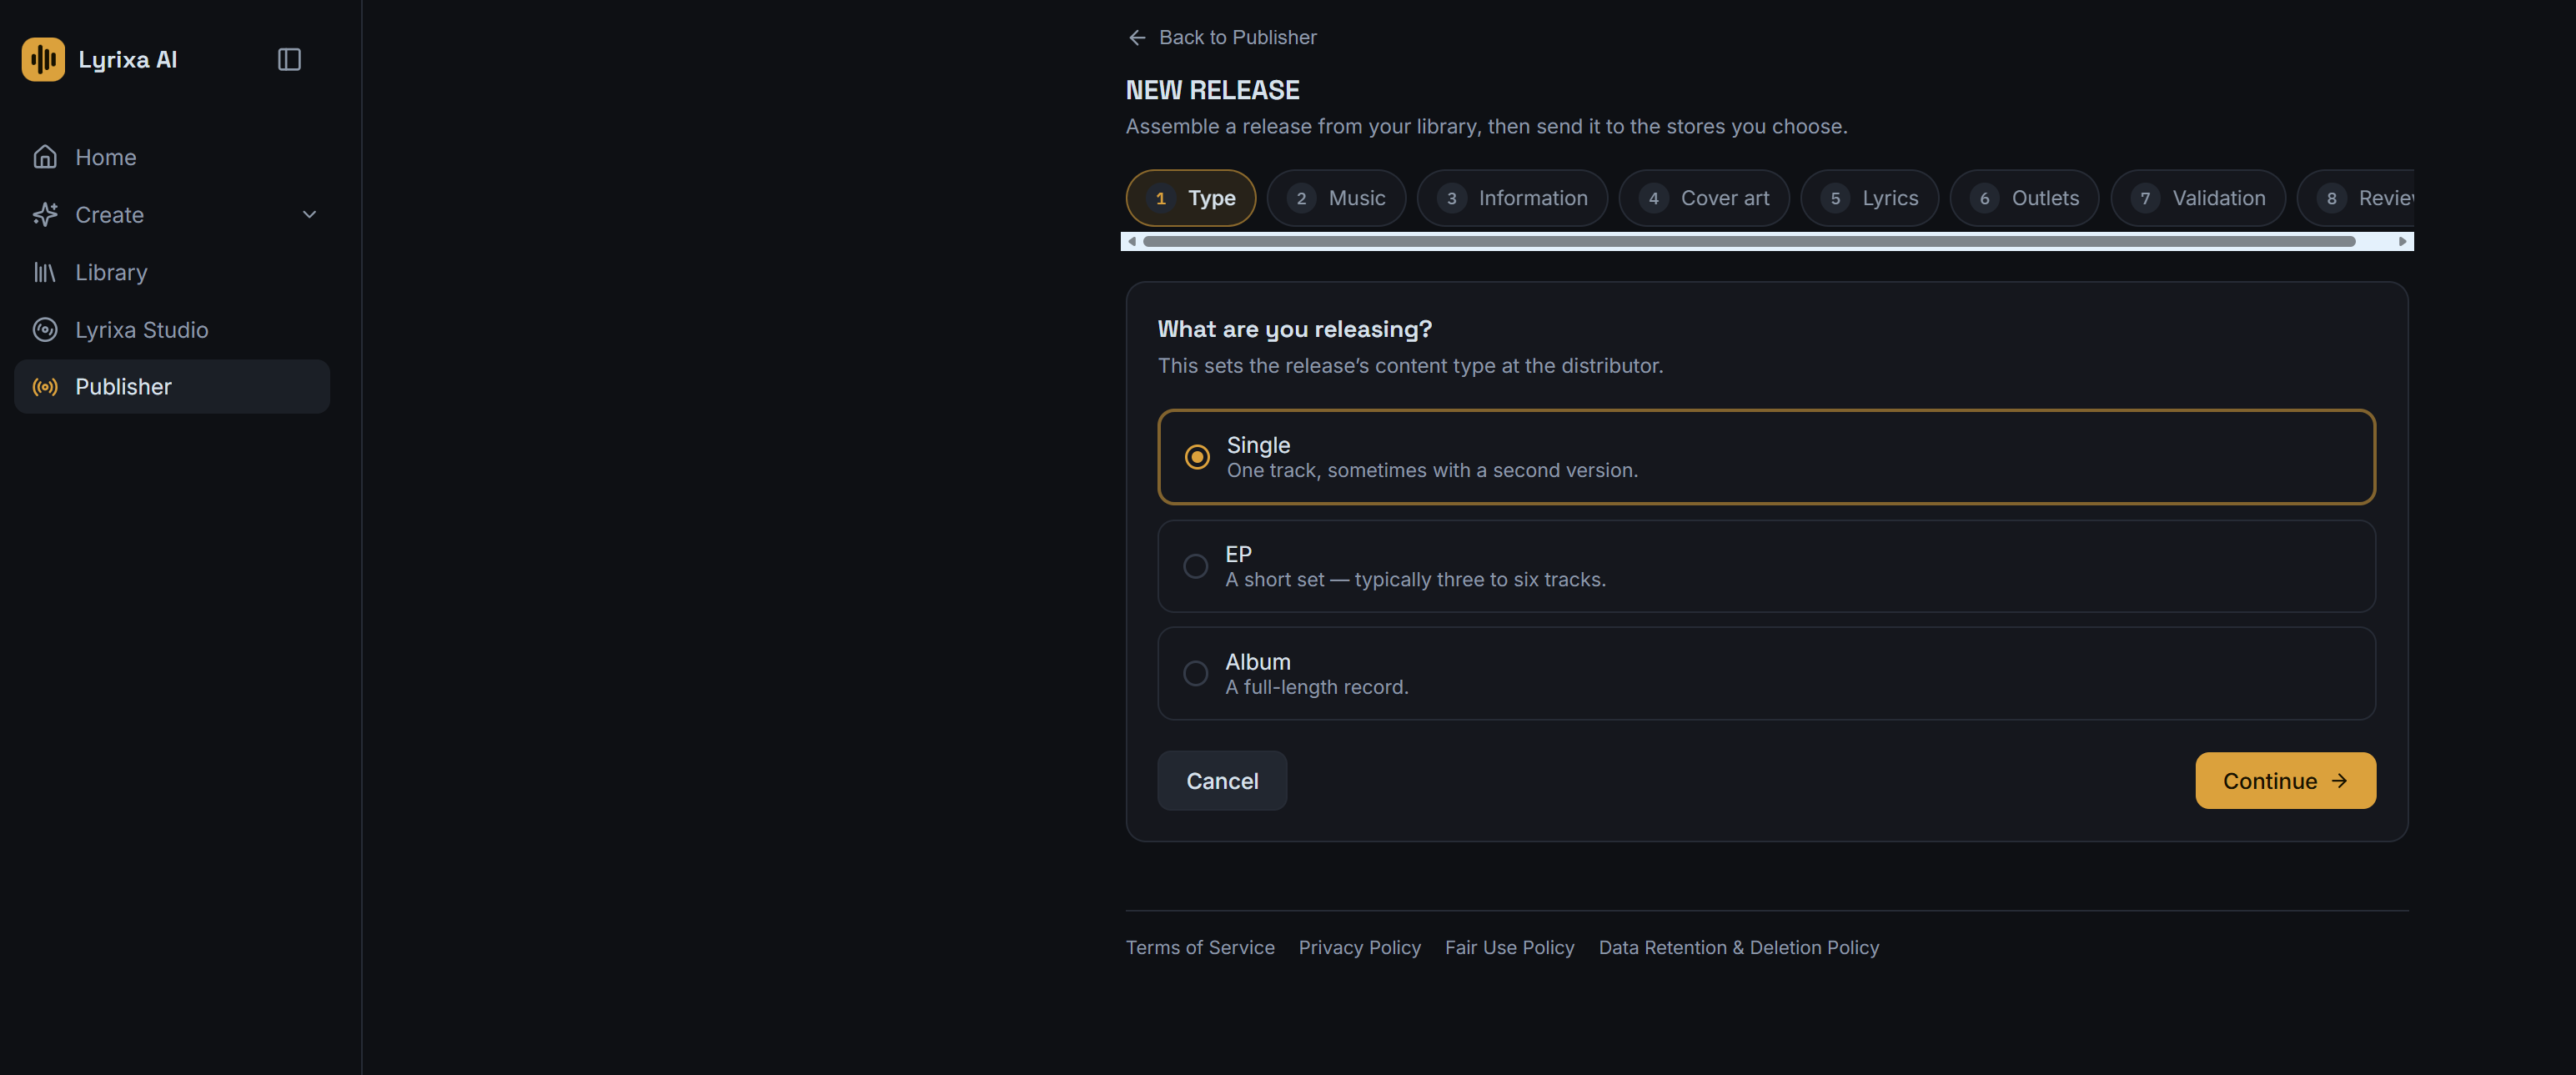This screenshot has height=1075, width=2576.
Task: Select the Album radio button
Action: coord(1195,674)
